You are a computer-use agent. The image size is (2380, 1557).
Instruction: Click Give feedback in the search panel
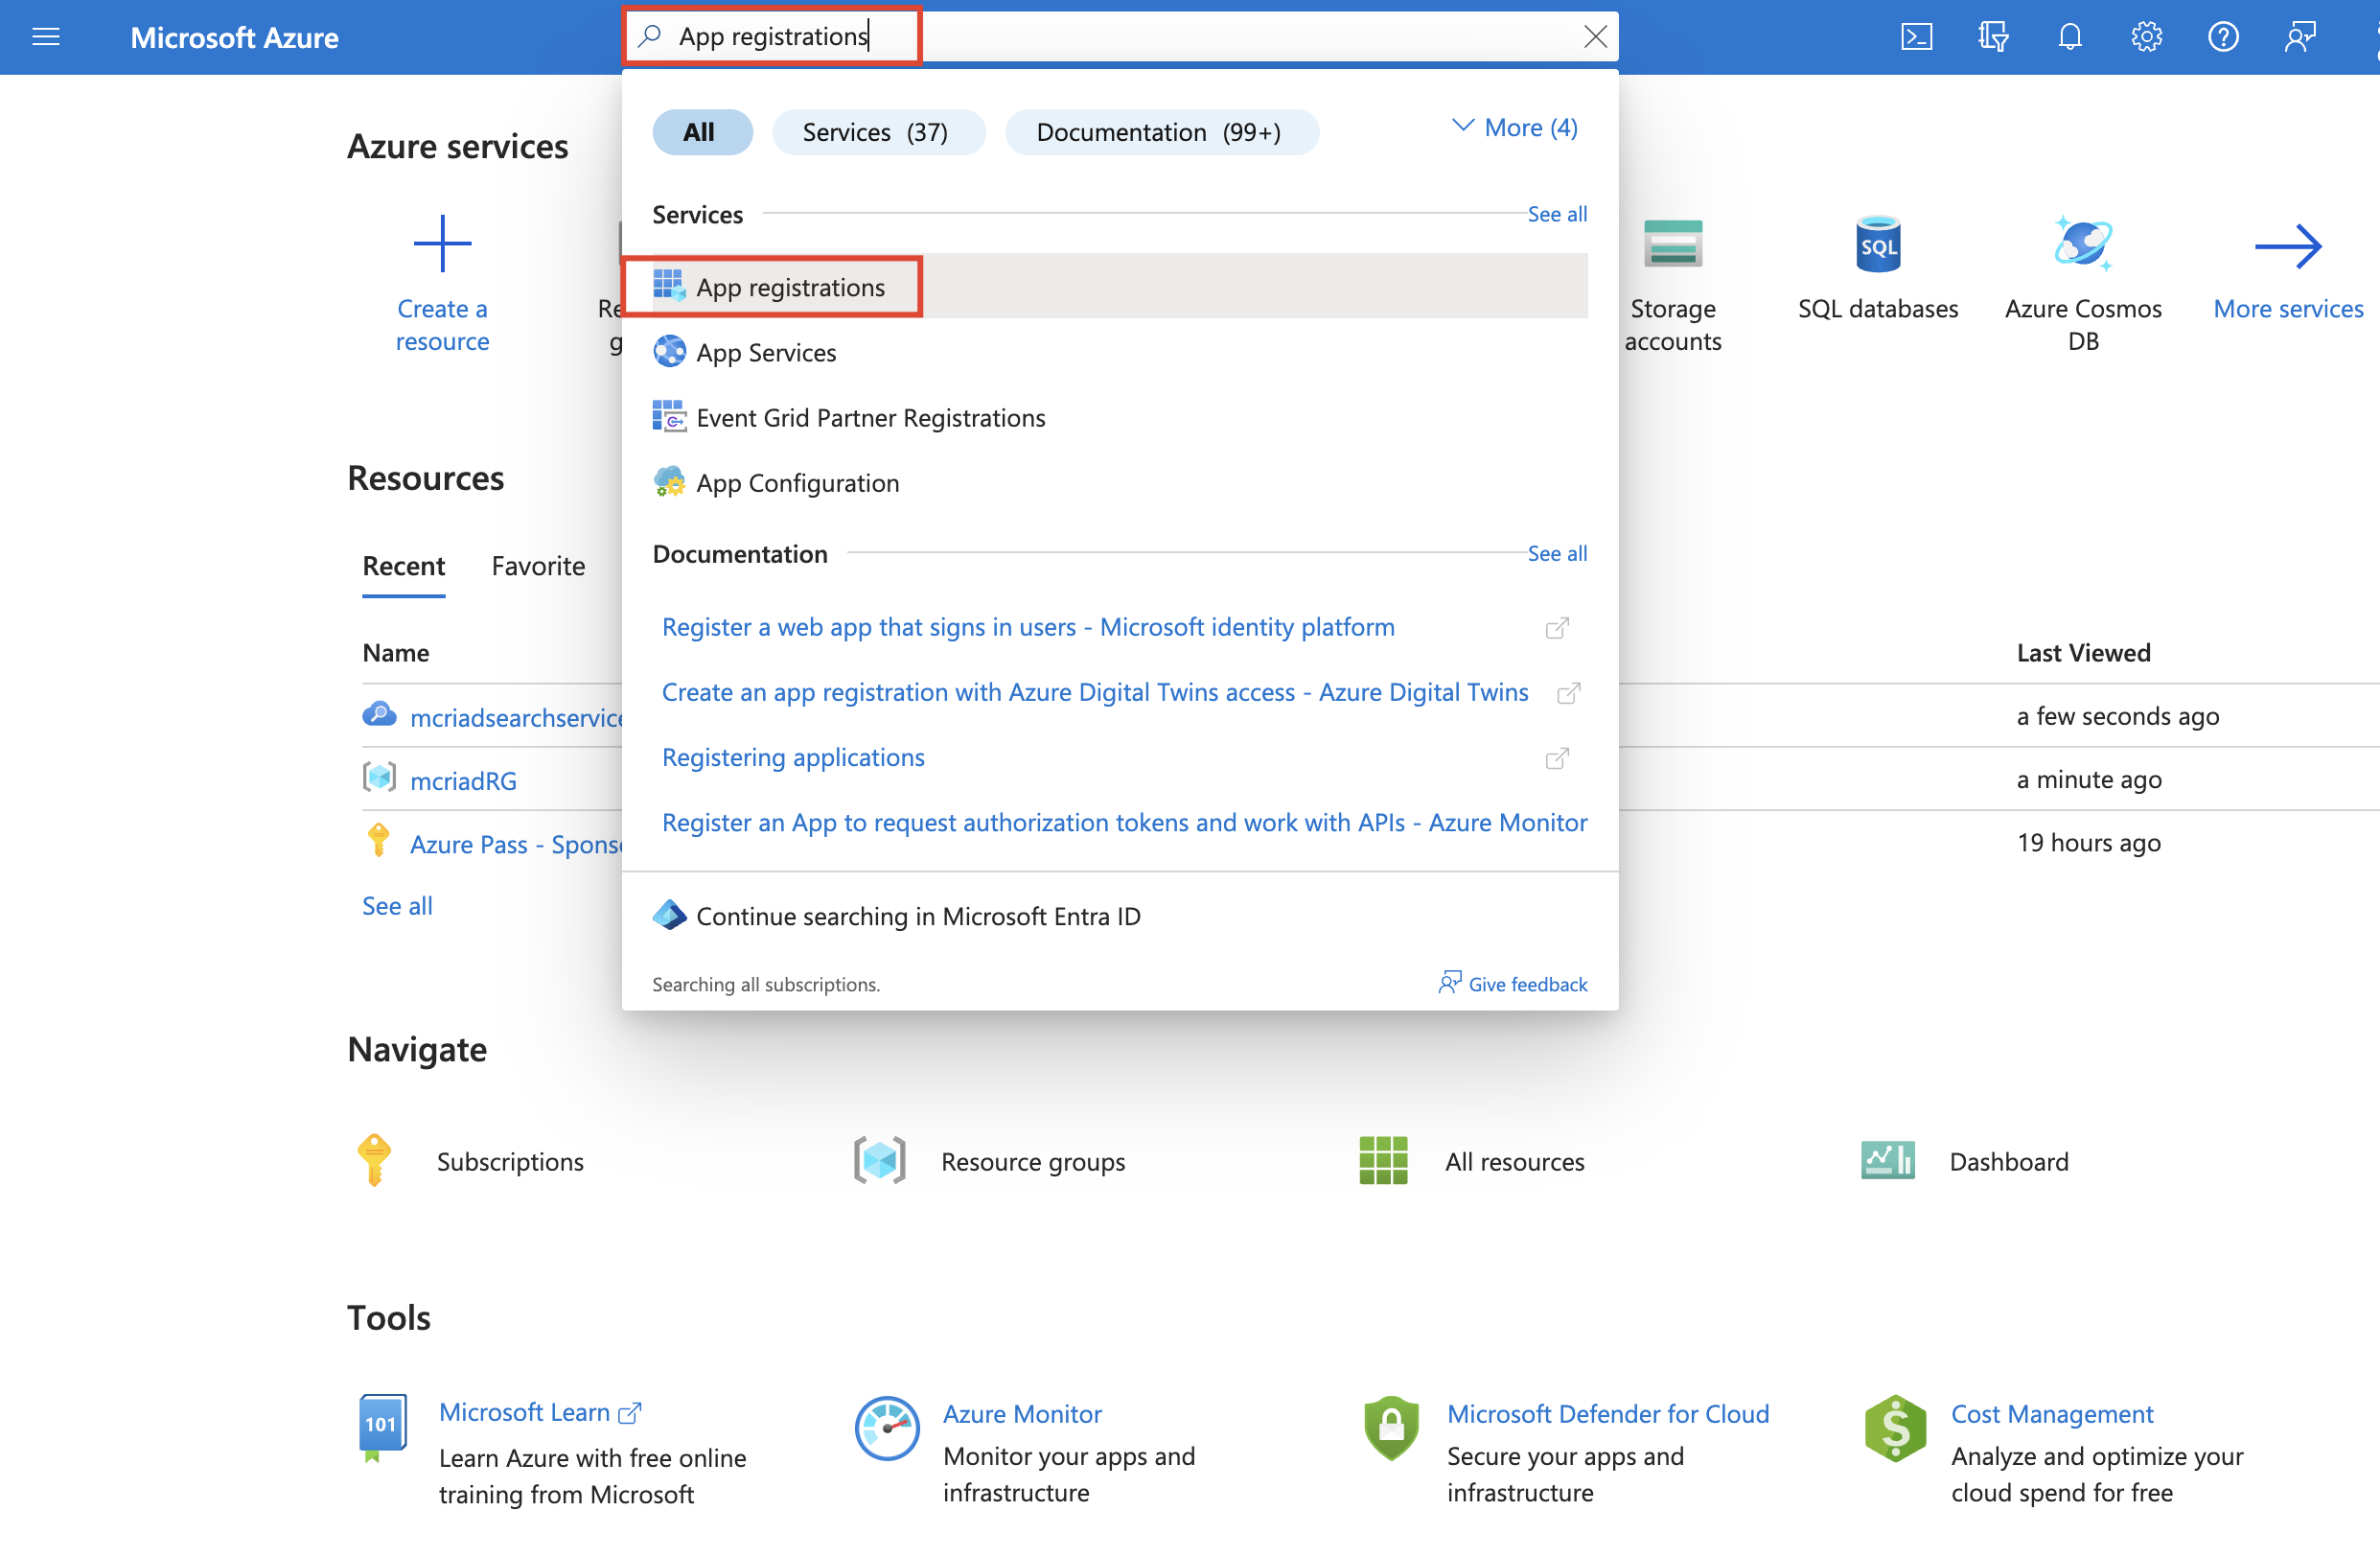pos(1513,984)
